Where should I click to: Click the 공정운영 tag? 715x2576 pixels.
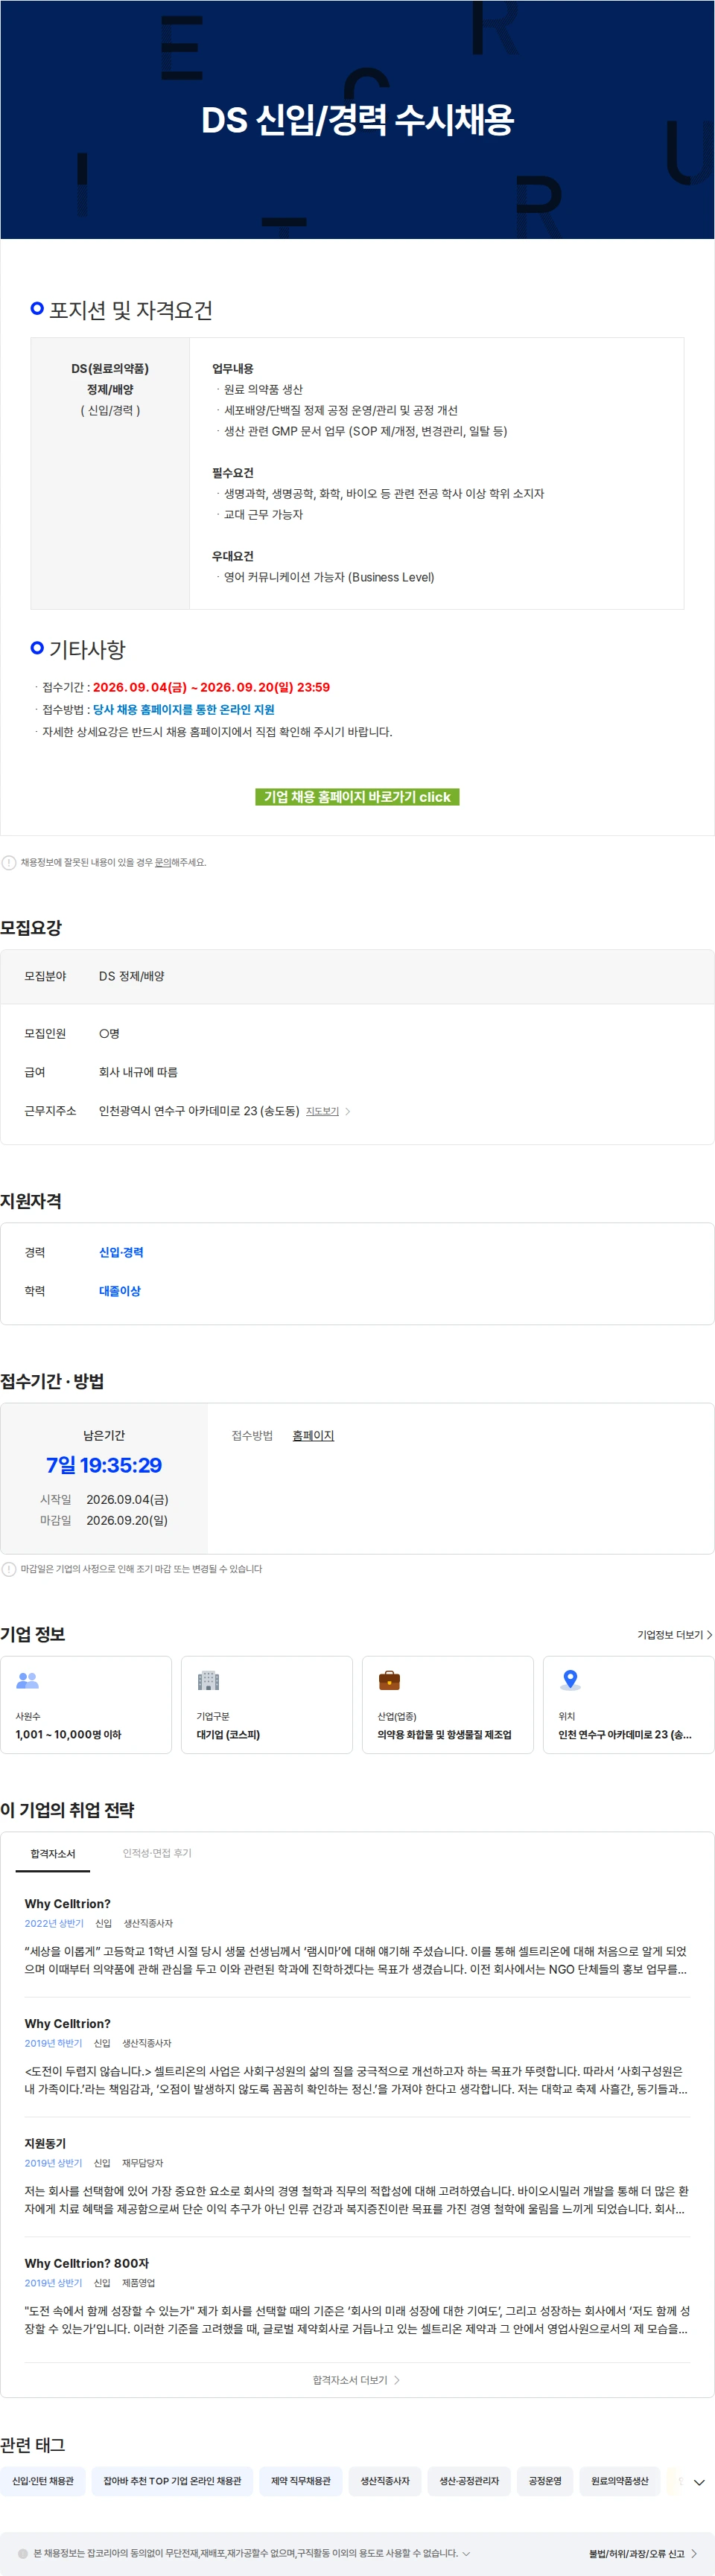pos(545,2481)
